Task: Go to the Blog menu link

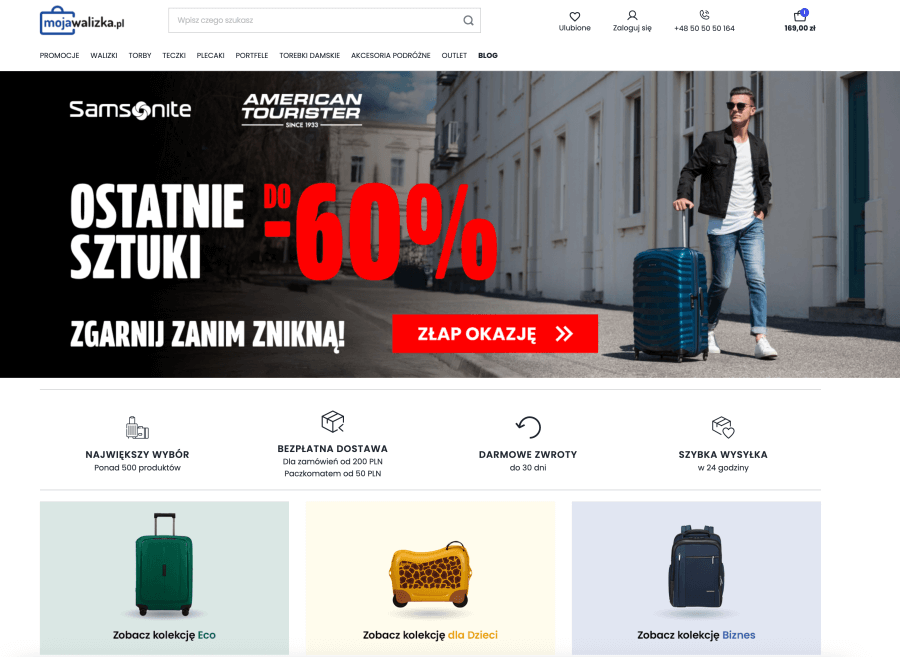Action: coord(488,56)
